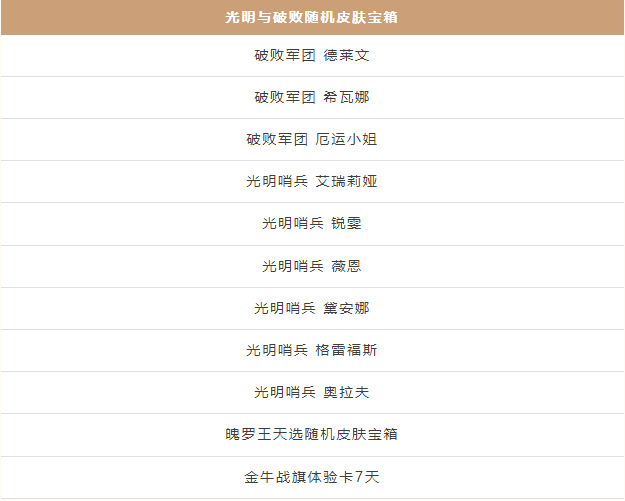
Task: Click the name 奥拉夫
Action: 346,393
